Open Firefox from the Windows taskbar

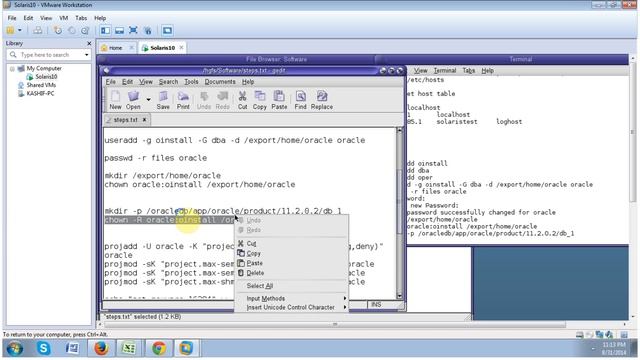point(101,348)
